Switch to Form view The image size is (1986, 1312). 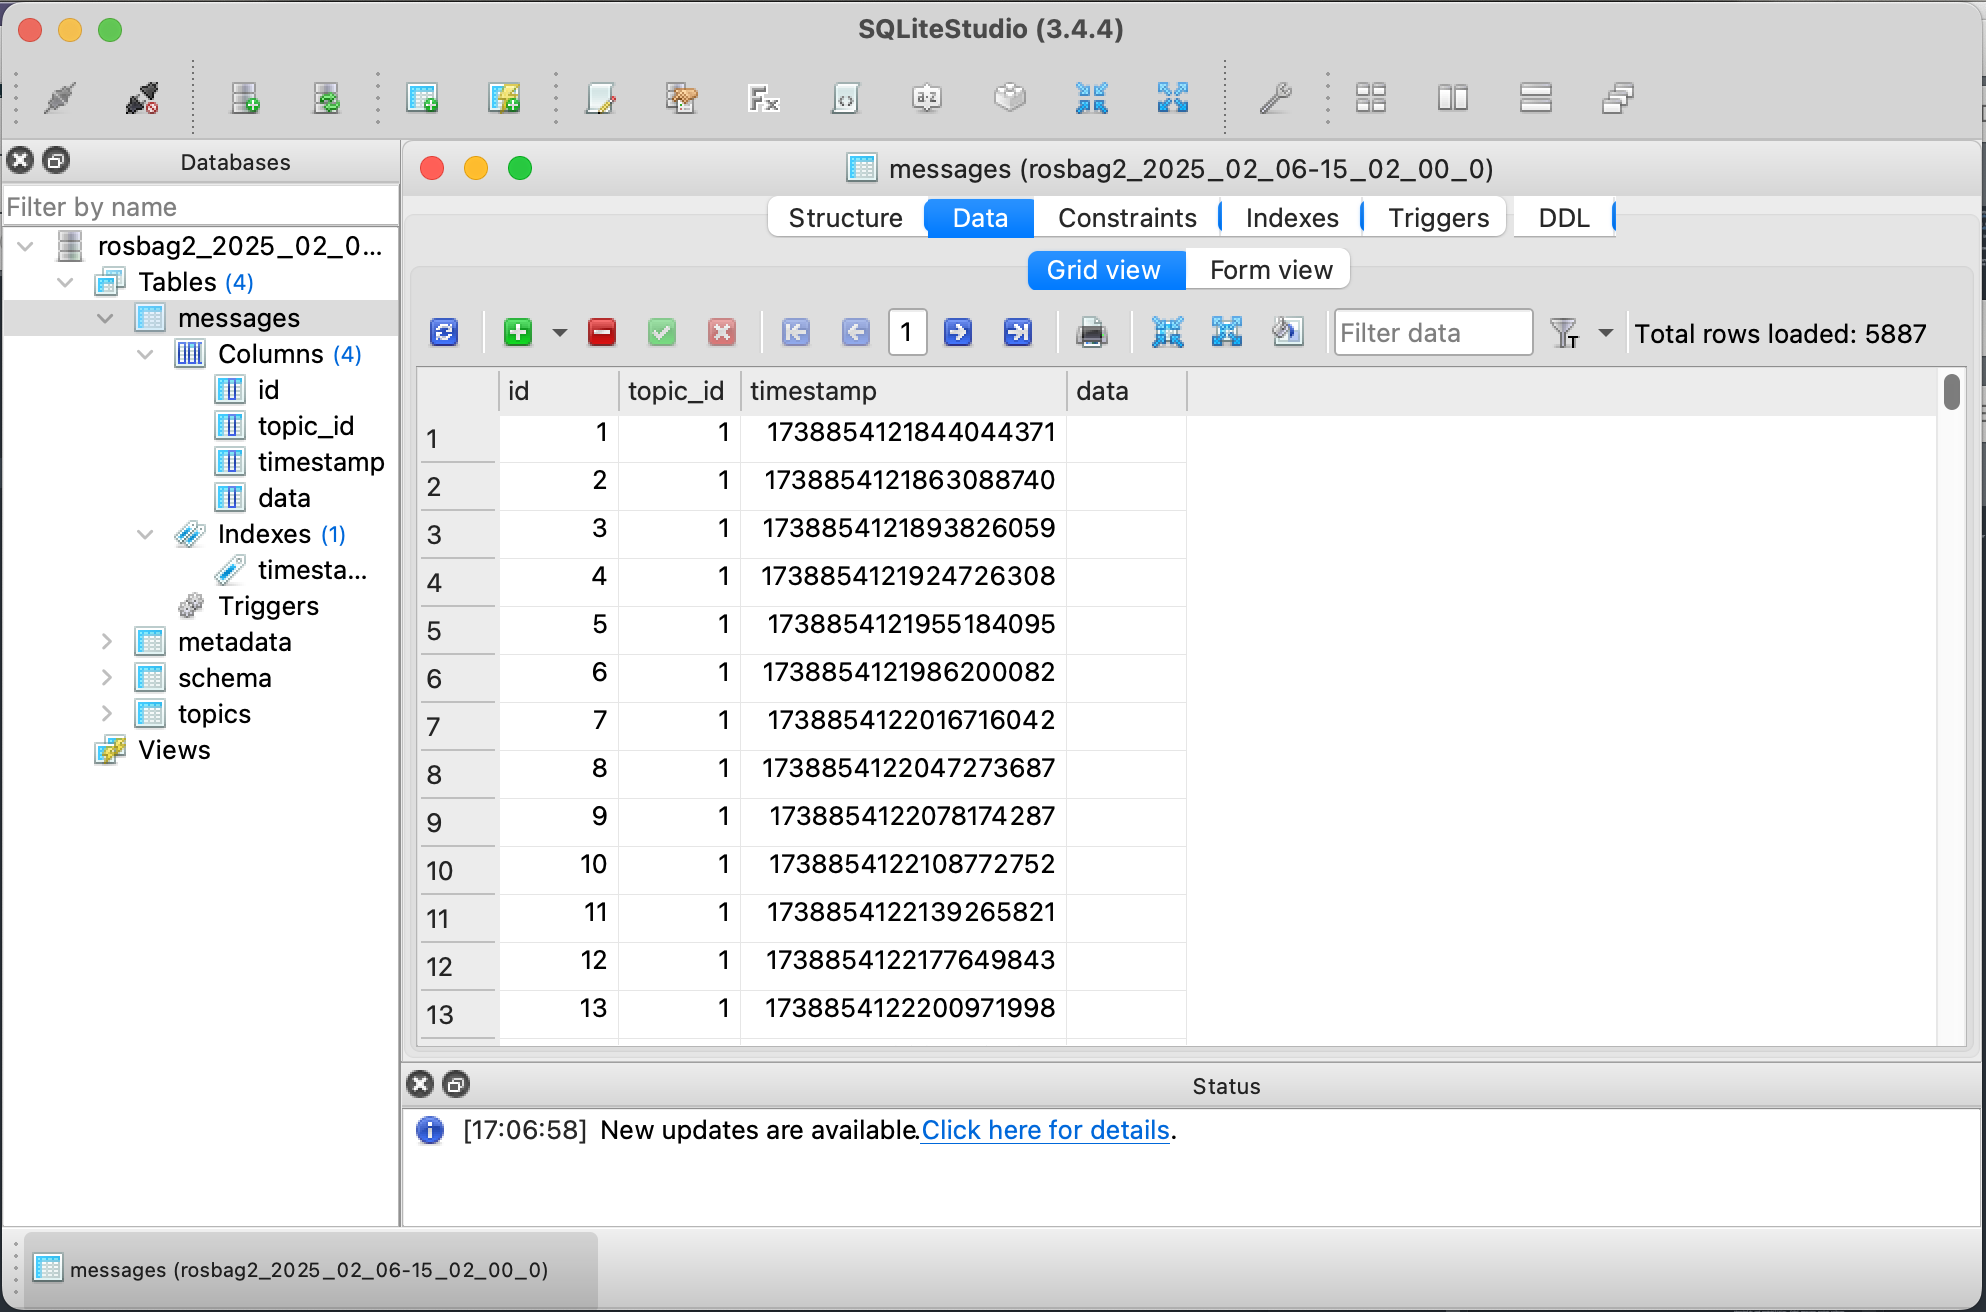pyautogui.click(x=1270, y=270)
